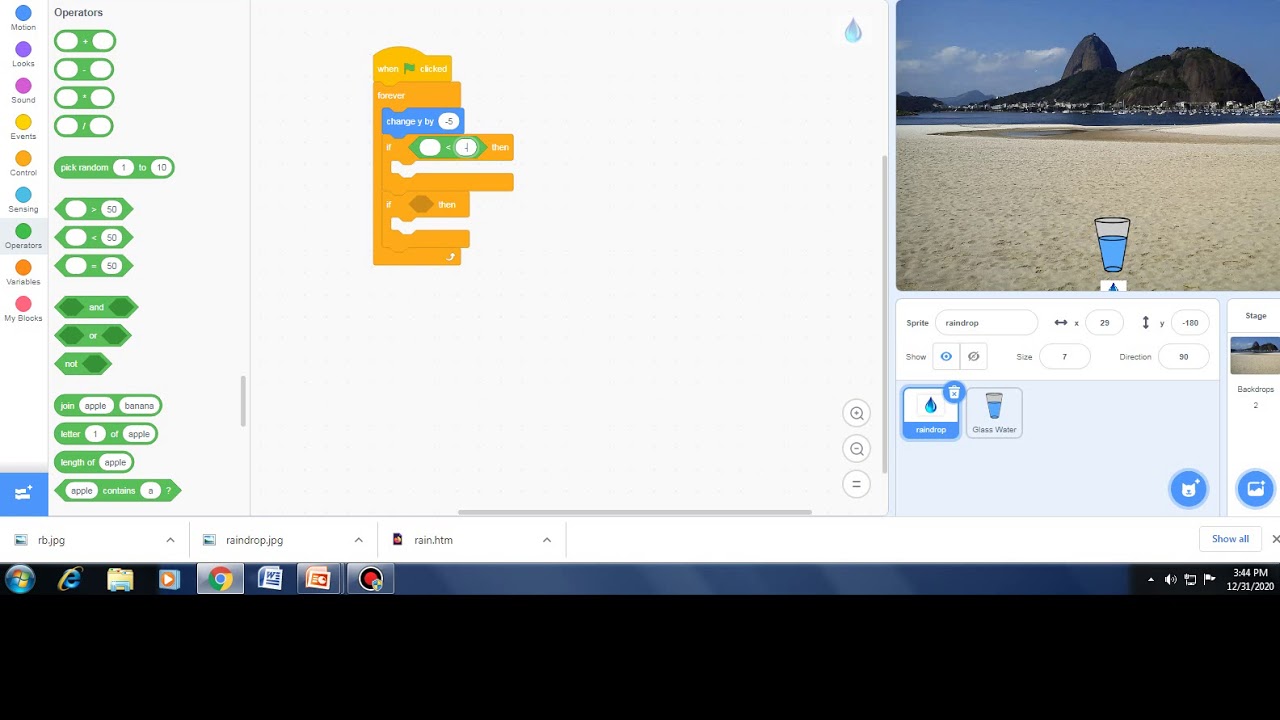Choose a new sprite with cat button
Screen dimensions: 1280x720
1189,488
